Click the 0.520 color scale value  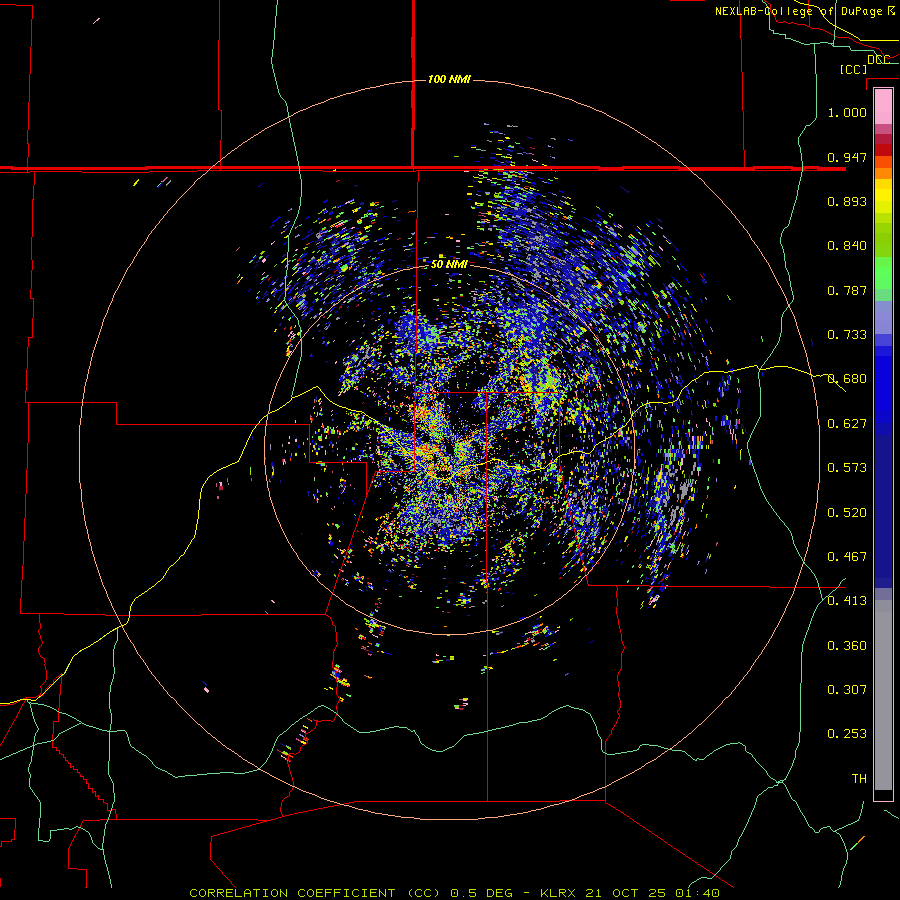coord(847,513)
